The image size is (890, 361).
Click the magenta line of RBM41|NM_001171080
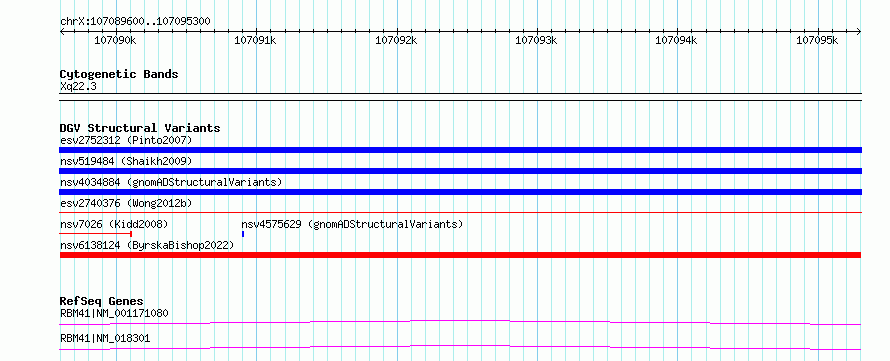pyautogui.click(x=460, y=322)
